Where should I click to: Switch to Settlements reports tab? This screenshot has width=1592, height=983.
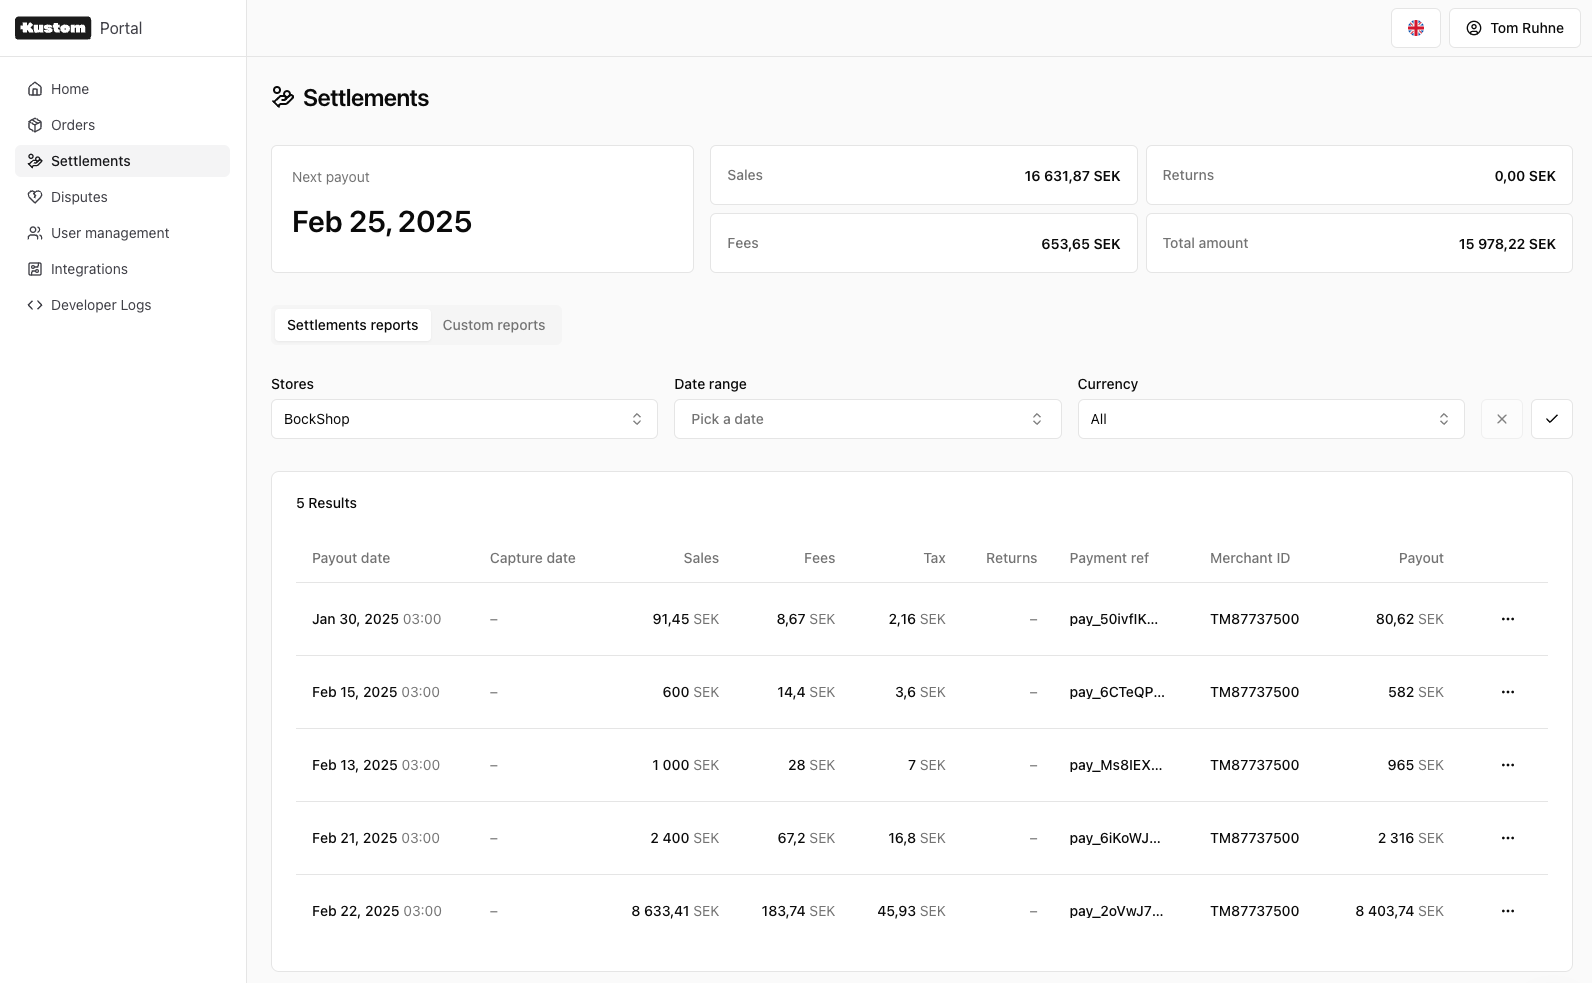tap(353, 325)
